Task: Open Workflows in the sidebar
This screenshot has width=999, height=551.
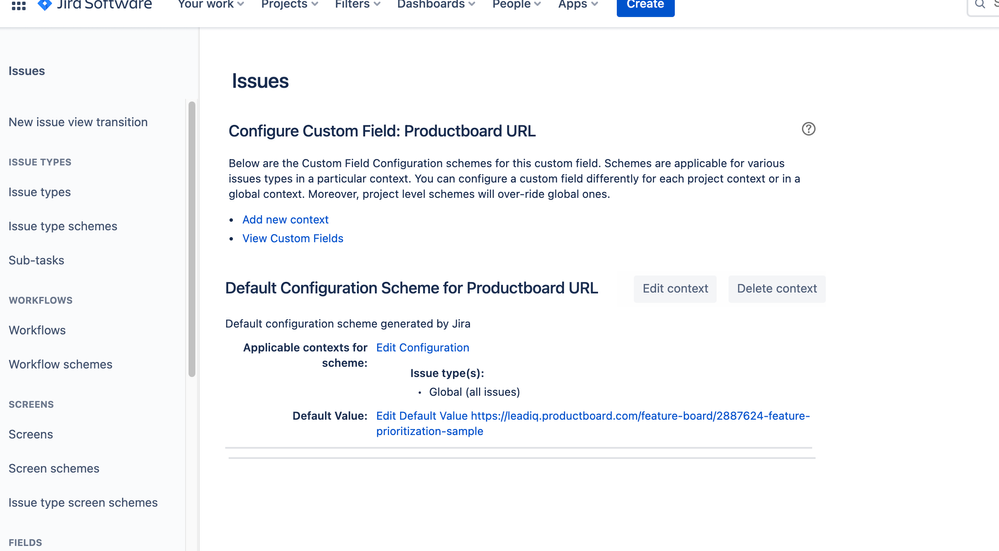Action: 37,331
